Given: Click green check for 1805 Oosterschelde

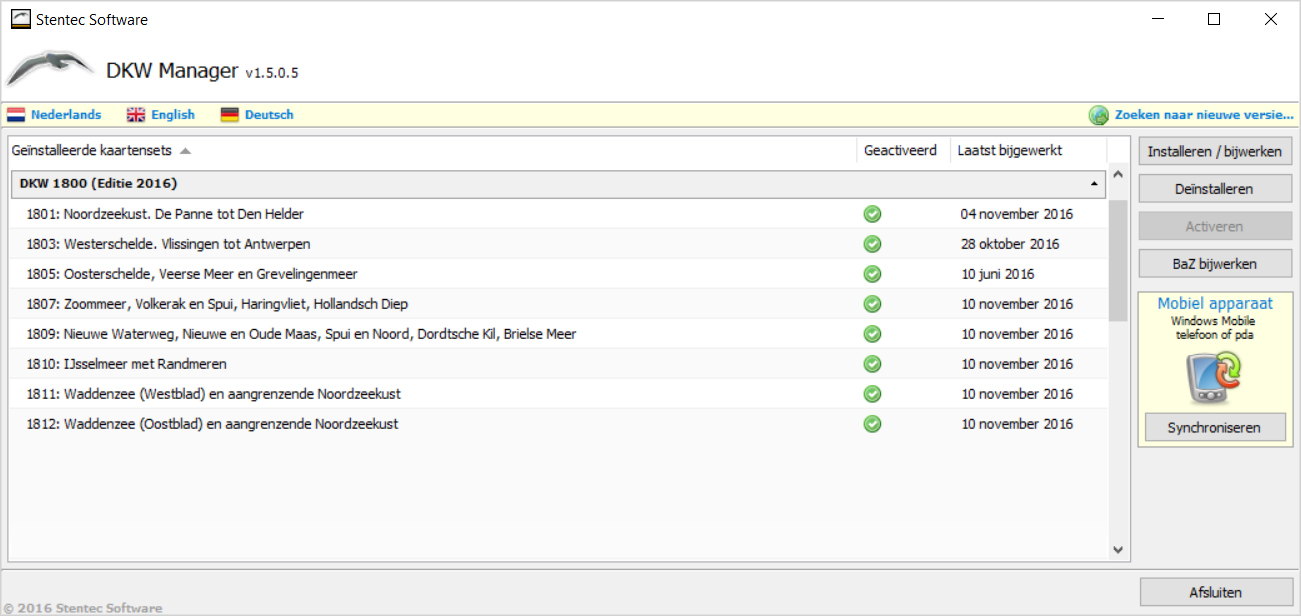Looking at the screenshot, I should tap(872, 274).
